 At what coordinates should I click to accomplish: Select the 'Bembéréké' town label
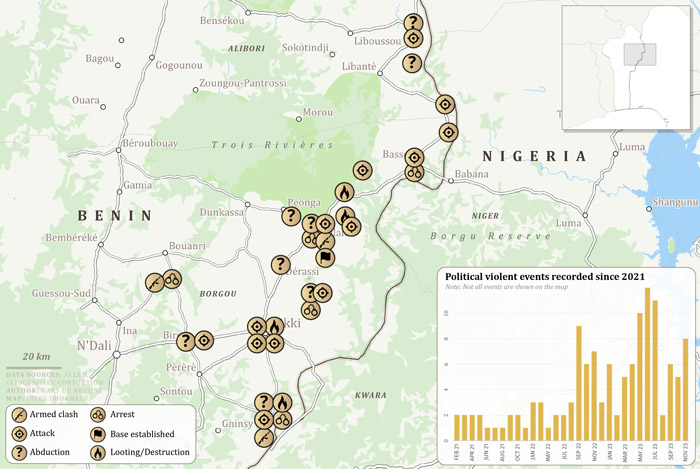tap(71, 238)
